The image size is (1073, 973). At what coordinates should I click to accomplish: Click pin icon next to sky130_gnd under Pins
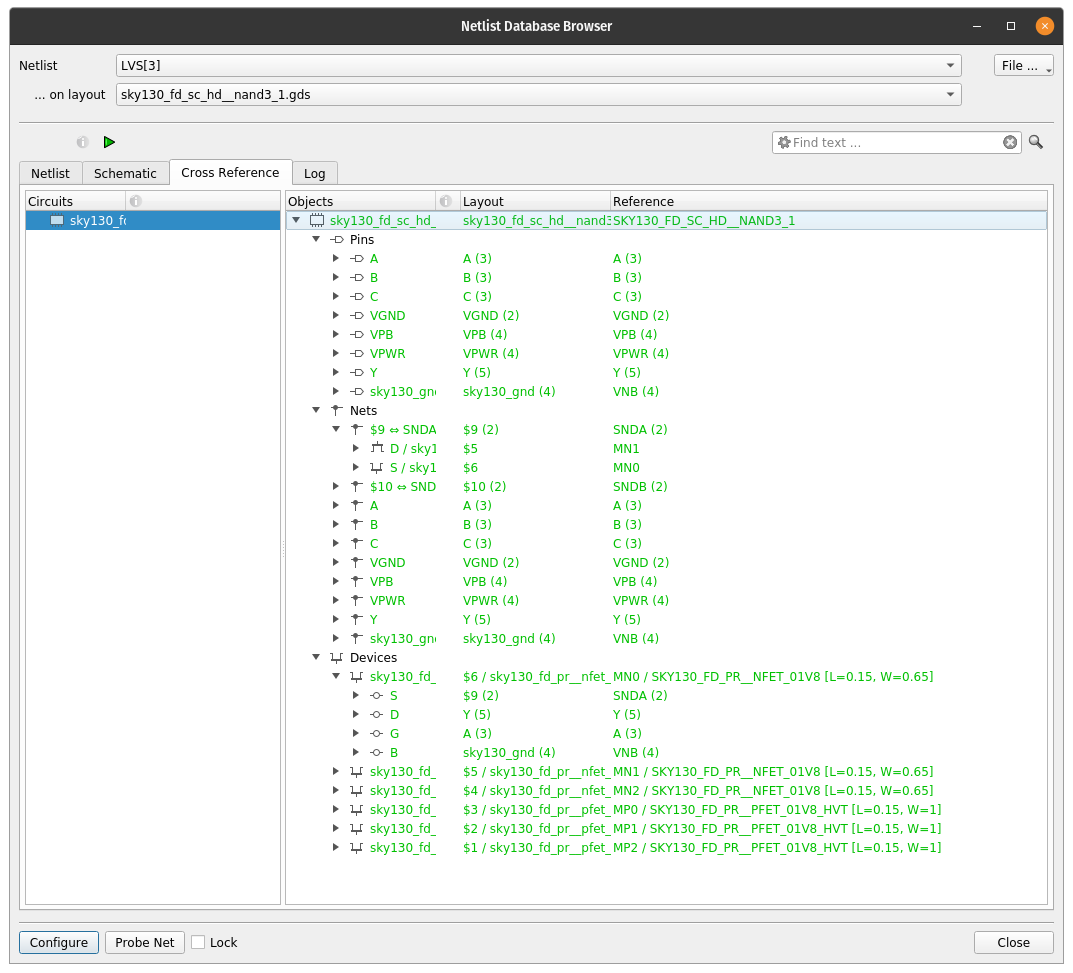tap(357, 391)
